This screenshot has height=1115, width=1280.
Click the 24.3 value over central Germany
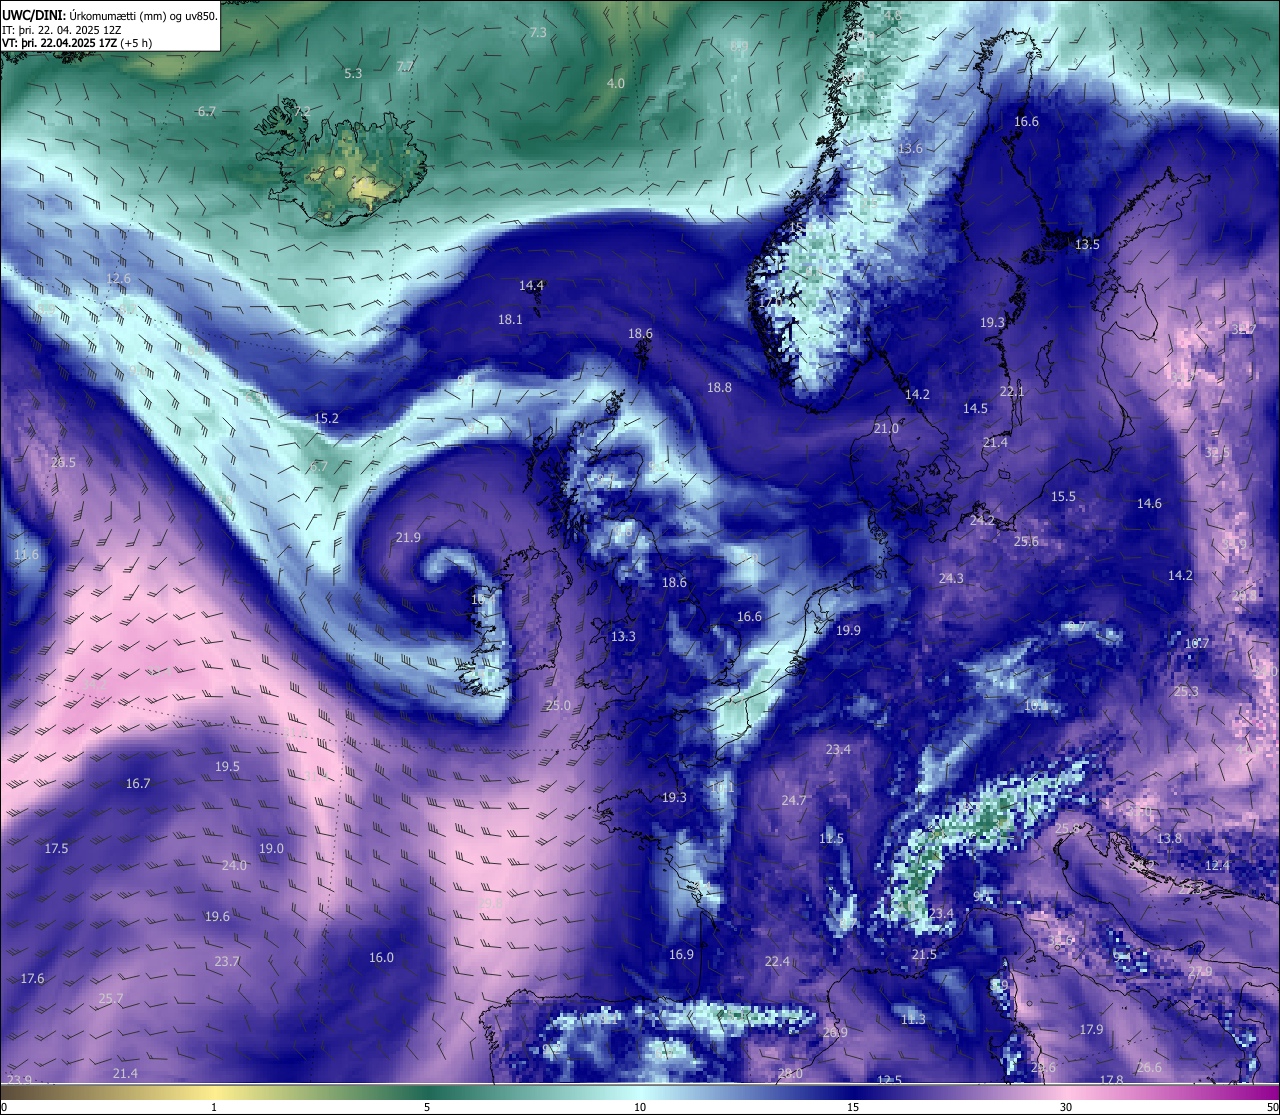(x=951, y=579)
